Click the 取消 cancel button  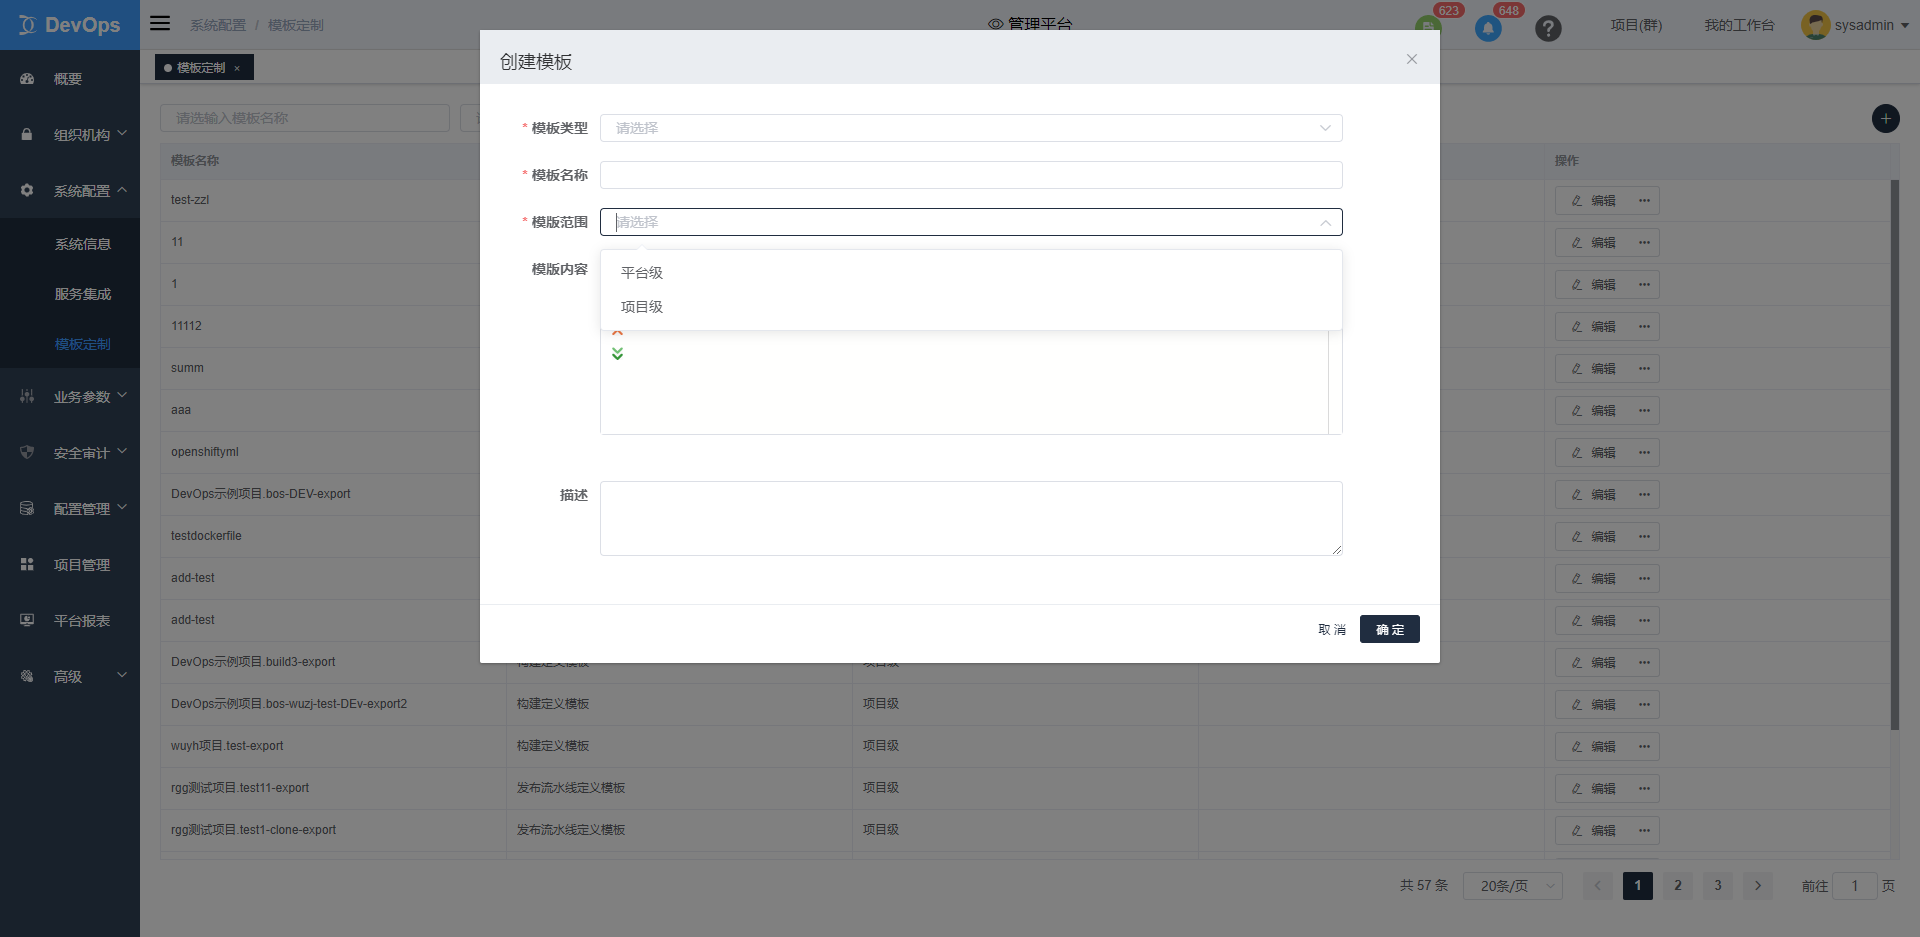click(1332, 629)
